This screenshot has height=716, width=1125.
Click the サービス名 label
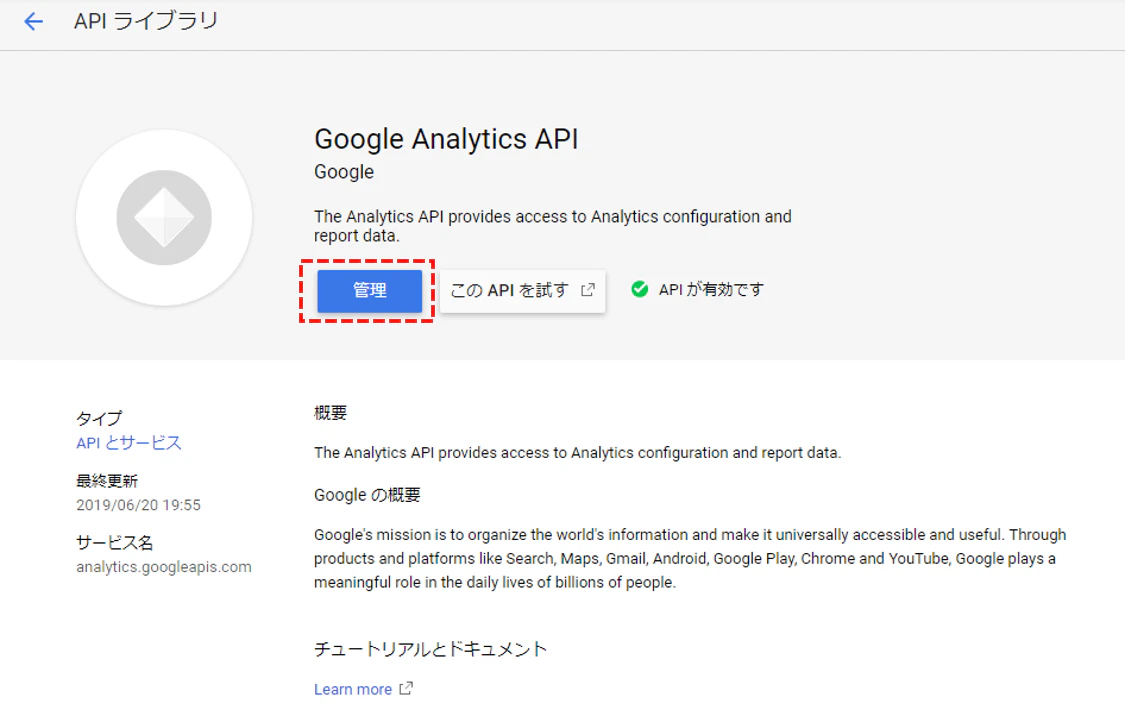(x=115, y=542)
